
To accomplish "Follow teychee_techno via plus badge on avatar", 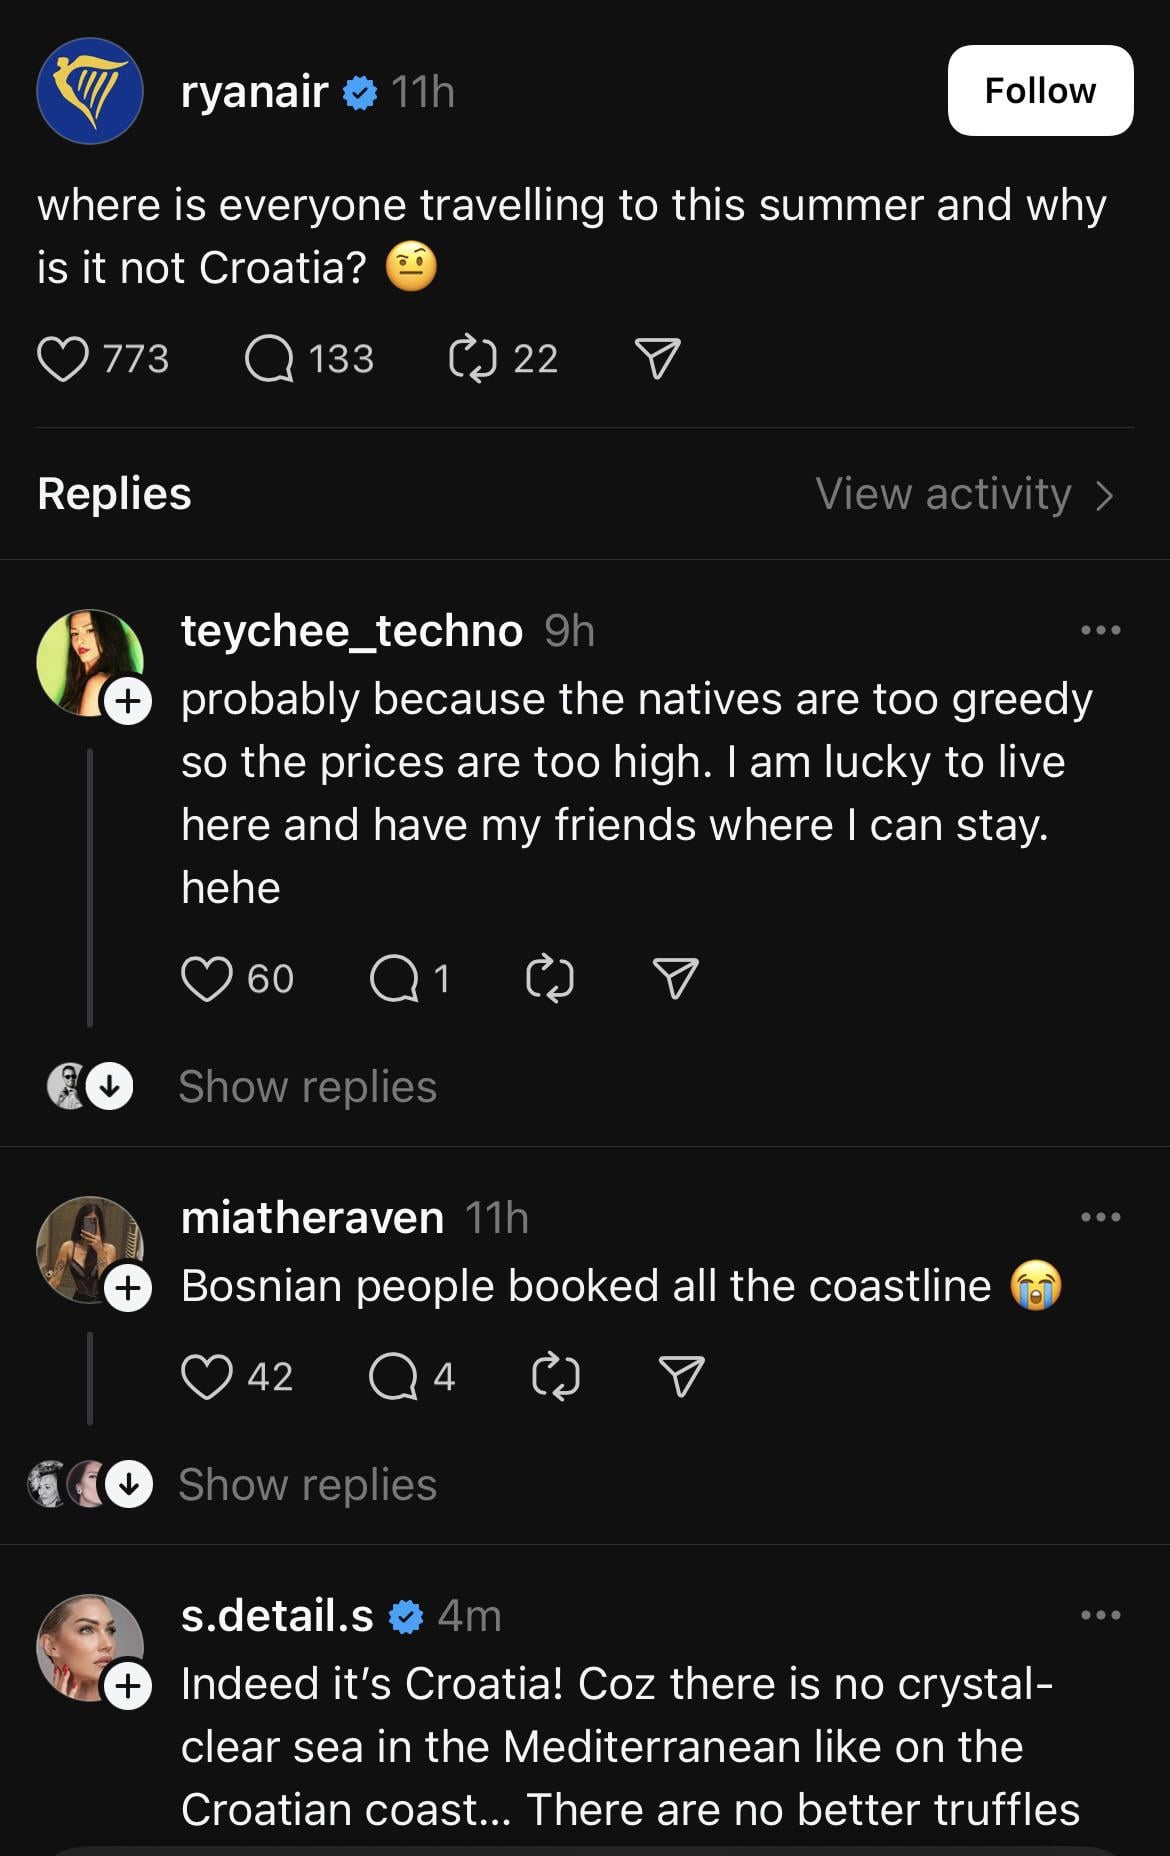I will 128,701.
